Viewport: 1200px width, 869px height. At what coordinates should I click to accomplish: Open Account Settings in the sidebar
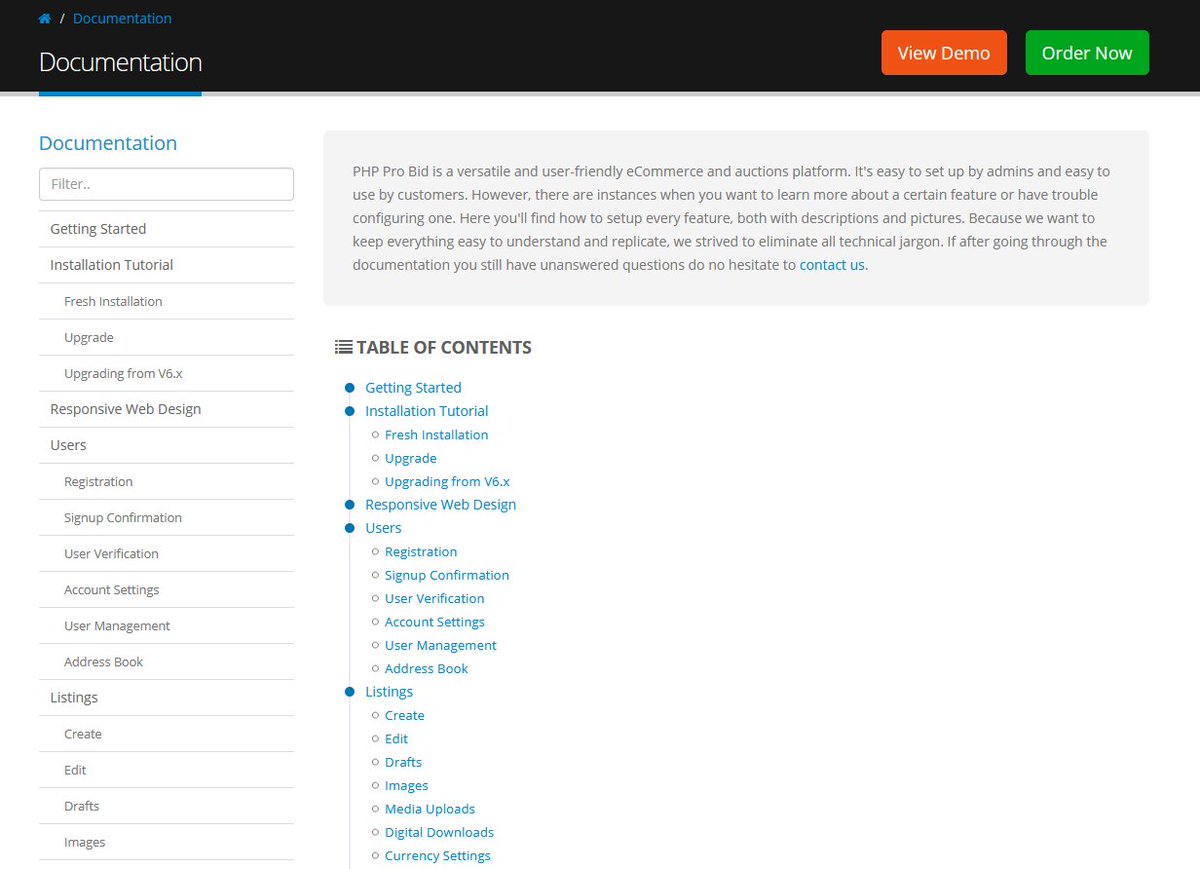coord(166,589)
